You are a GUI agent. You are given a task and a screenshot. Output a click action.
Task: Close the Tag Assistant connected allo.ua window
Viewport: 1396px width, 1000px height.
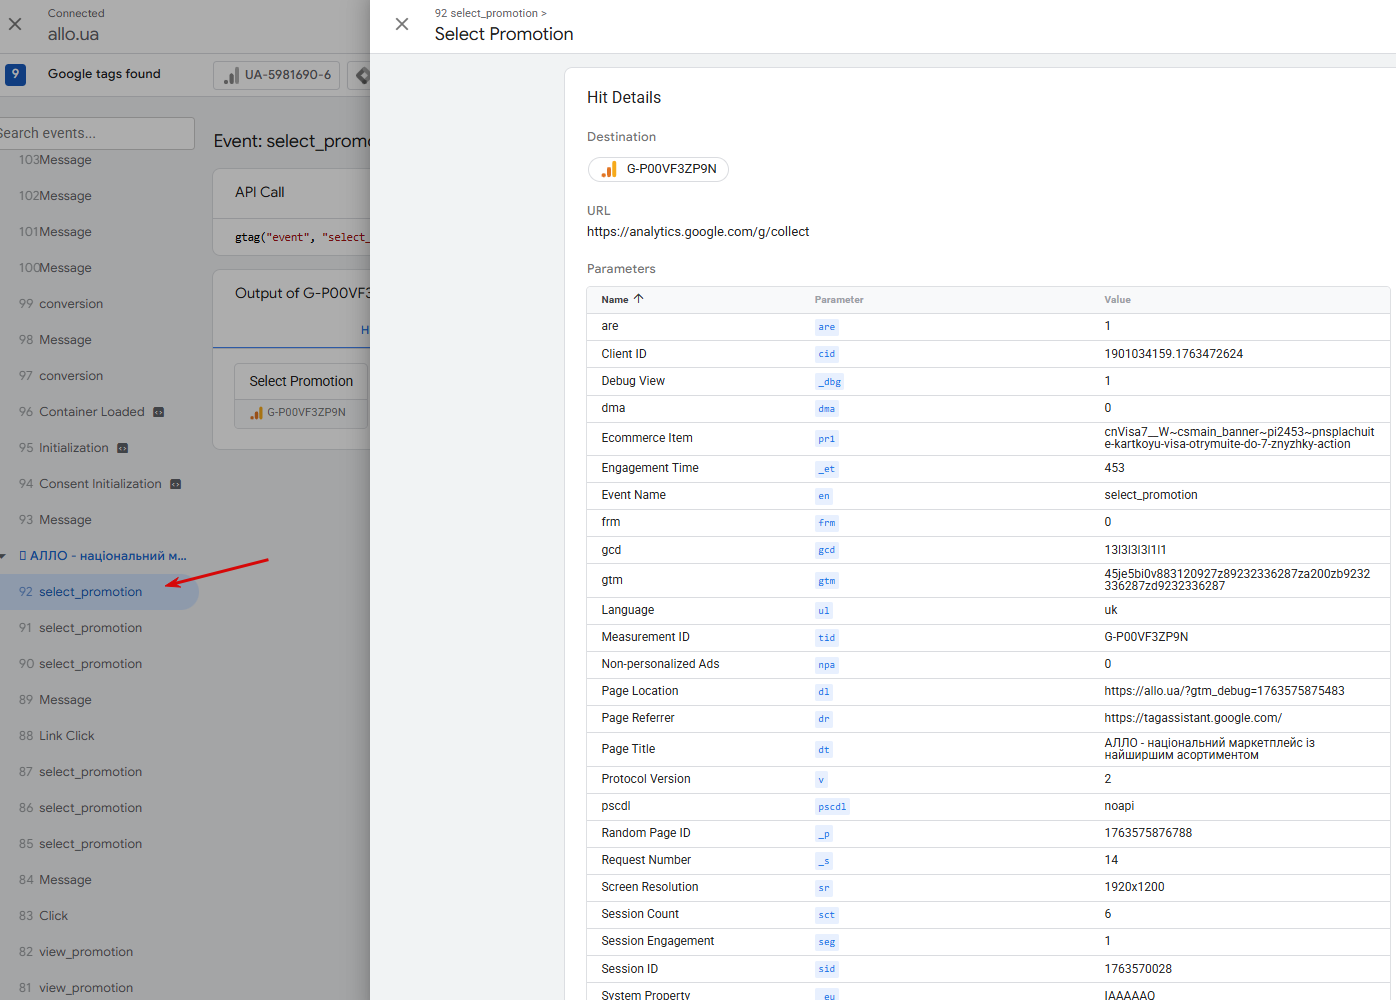point(15,24)
